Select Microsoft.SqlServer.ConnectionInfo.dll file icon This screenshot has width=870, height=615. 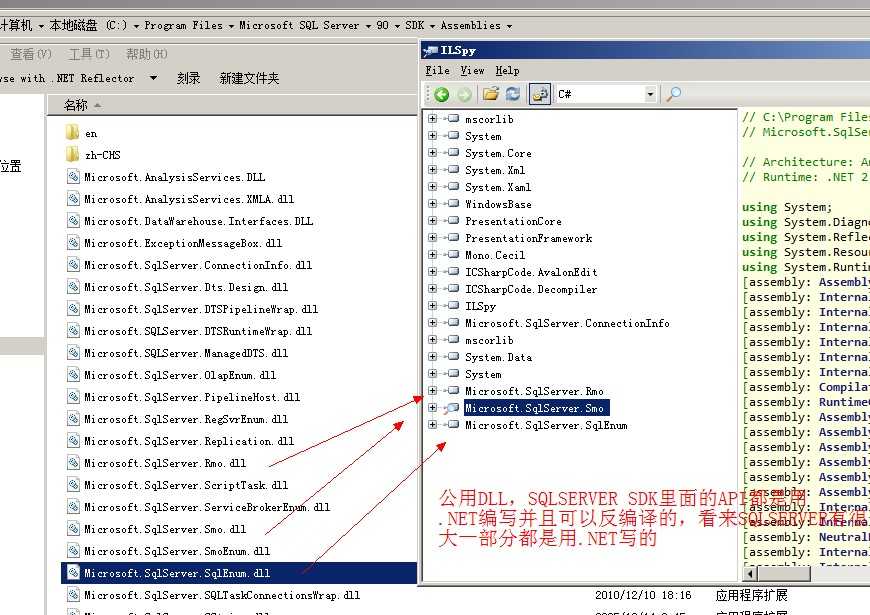click(x=73, y=265)
